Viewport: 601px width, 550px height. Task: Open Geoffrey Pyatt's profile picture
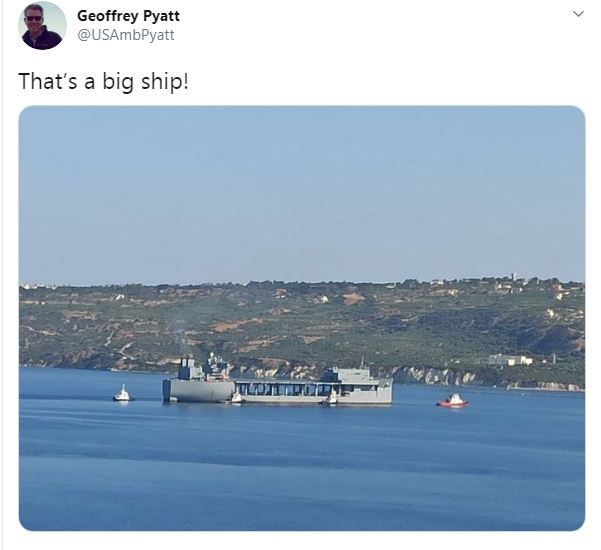pyautogui.click(x=42, y=26)
